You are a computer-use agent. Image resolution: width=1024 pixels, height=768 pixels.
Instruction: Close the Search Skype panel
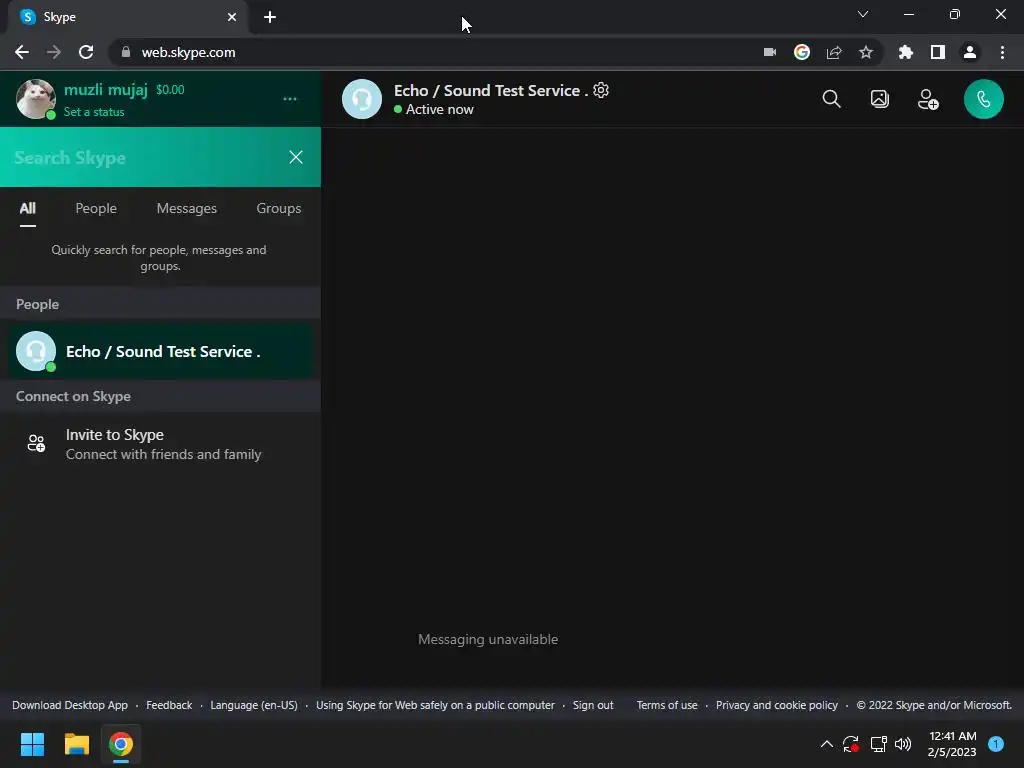[x=296, y=157]
